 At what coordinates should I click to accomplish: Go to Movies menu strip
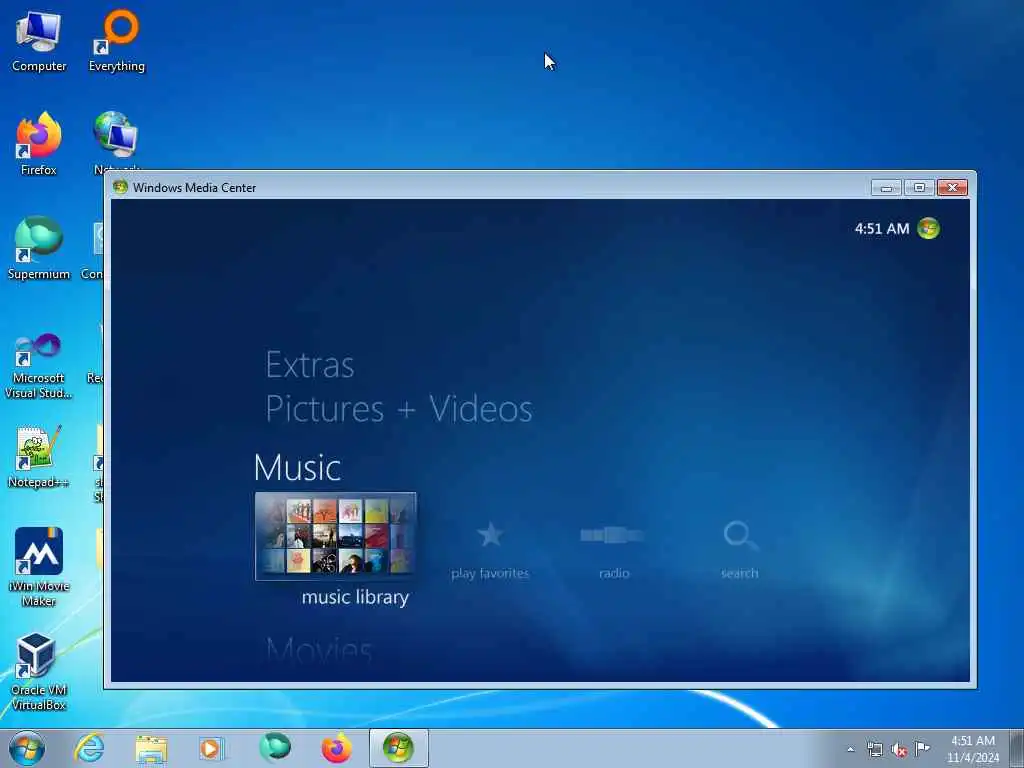point(319,650)
